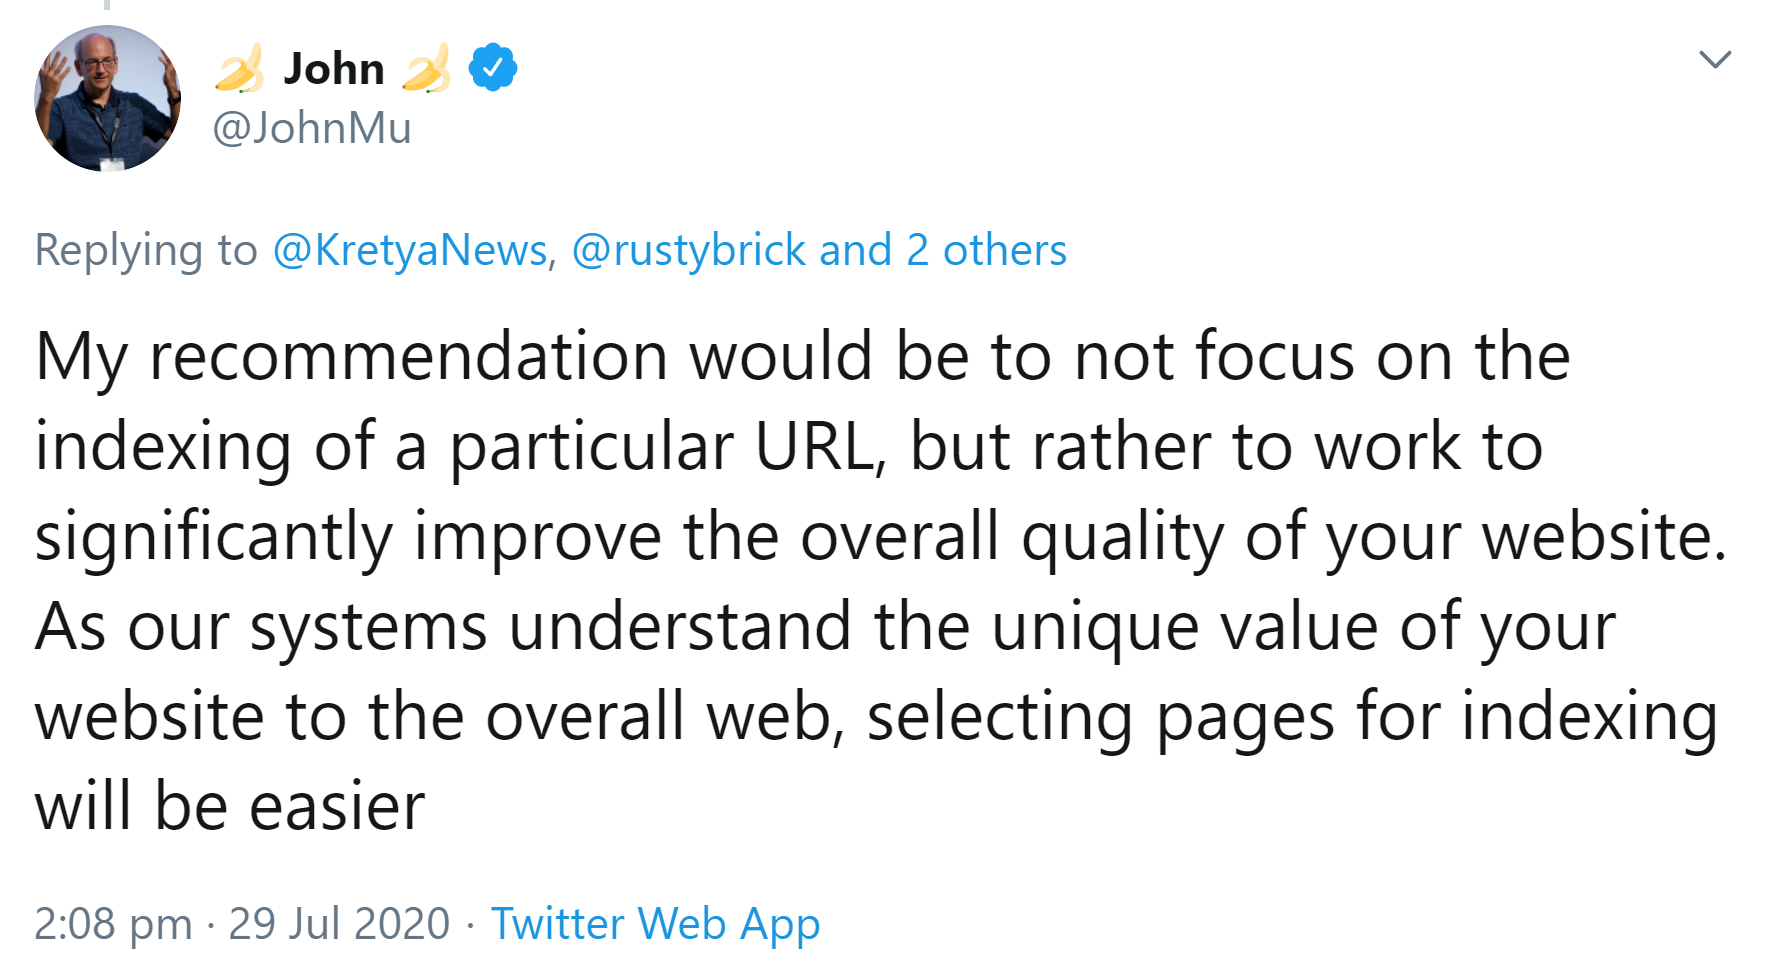The width and height of the screenshot is (1769, 976).
Task: Click the blue verified badge next to John
Action: (492, 67)
